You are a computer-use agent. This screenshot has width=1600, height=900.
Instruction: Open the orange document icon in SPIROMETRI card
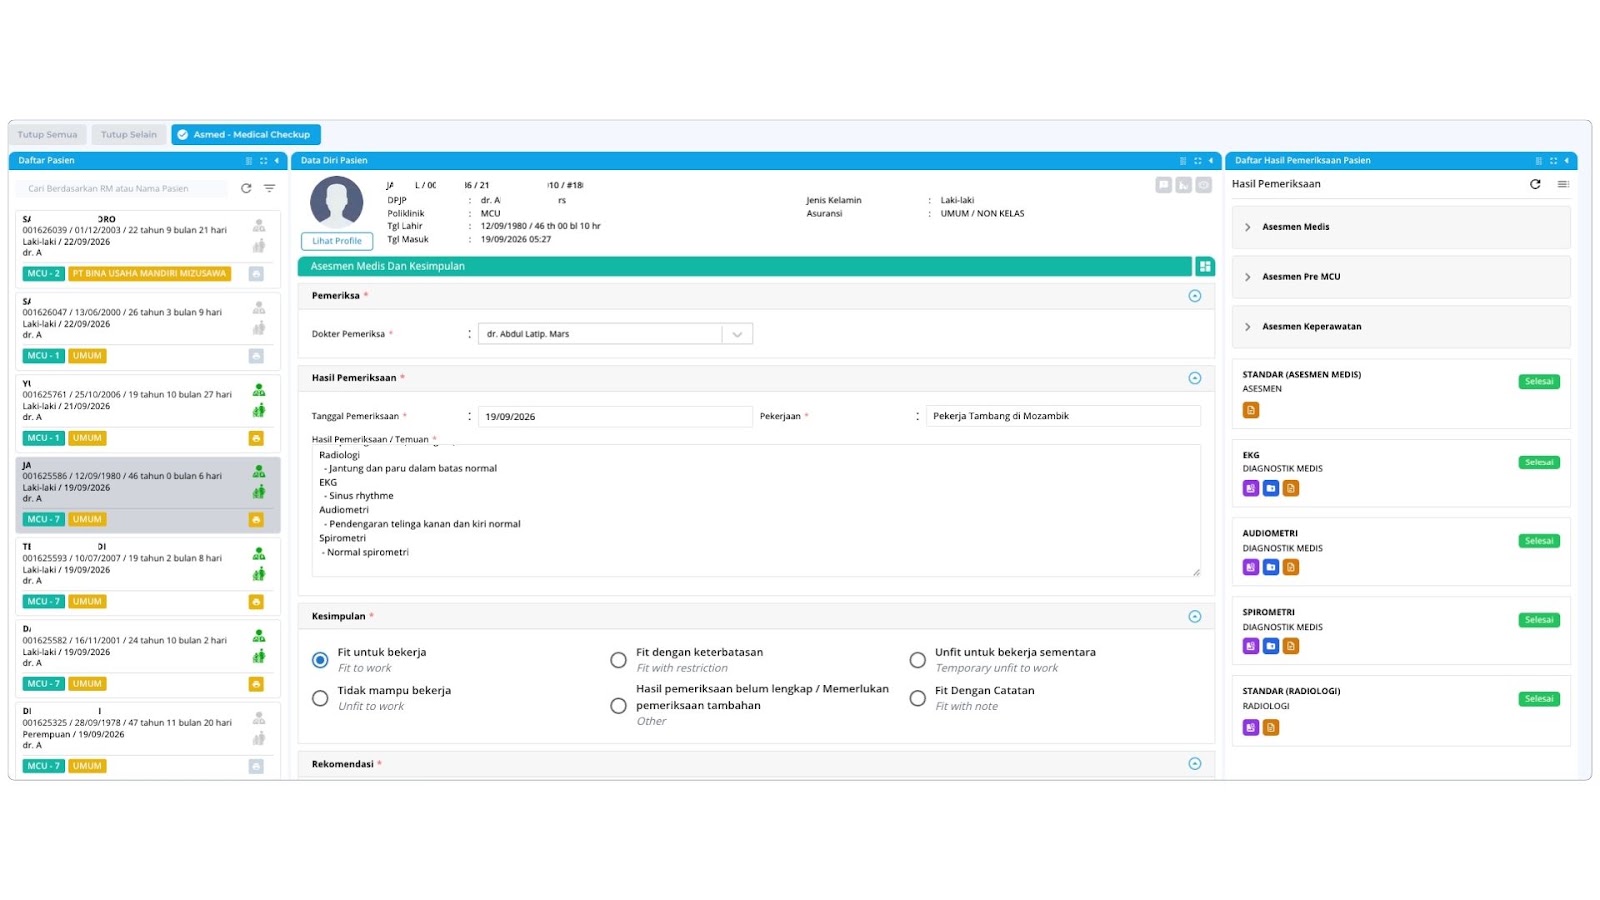click(1291, 646)
